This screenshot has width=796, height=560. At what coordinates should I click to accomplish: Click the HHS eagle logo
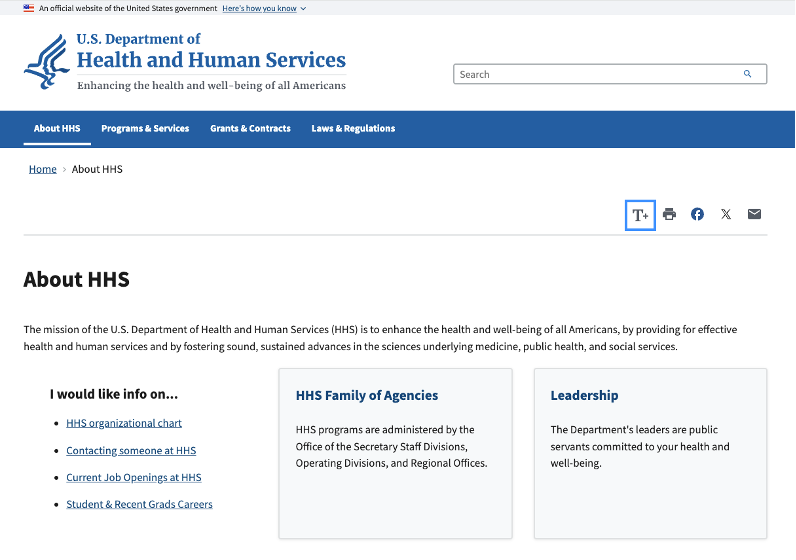point(47,61)
